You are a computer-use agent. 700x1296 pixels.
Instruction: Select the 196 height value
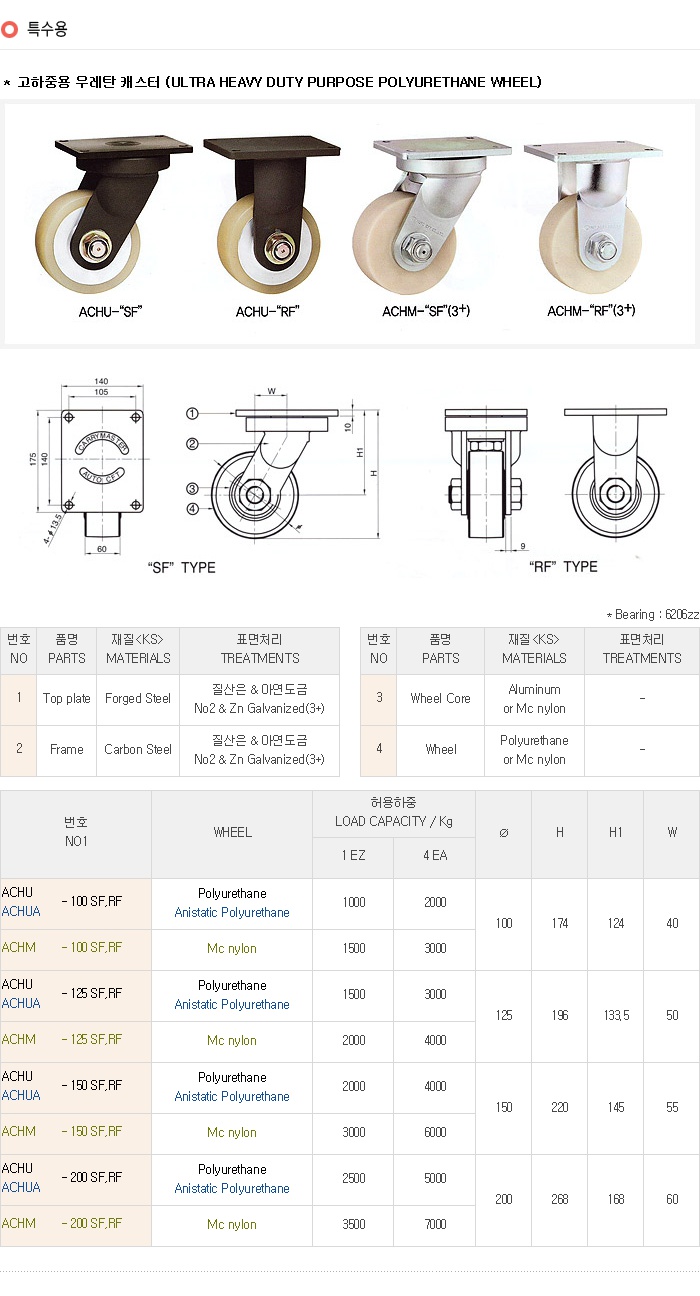560,1016
